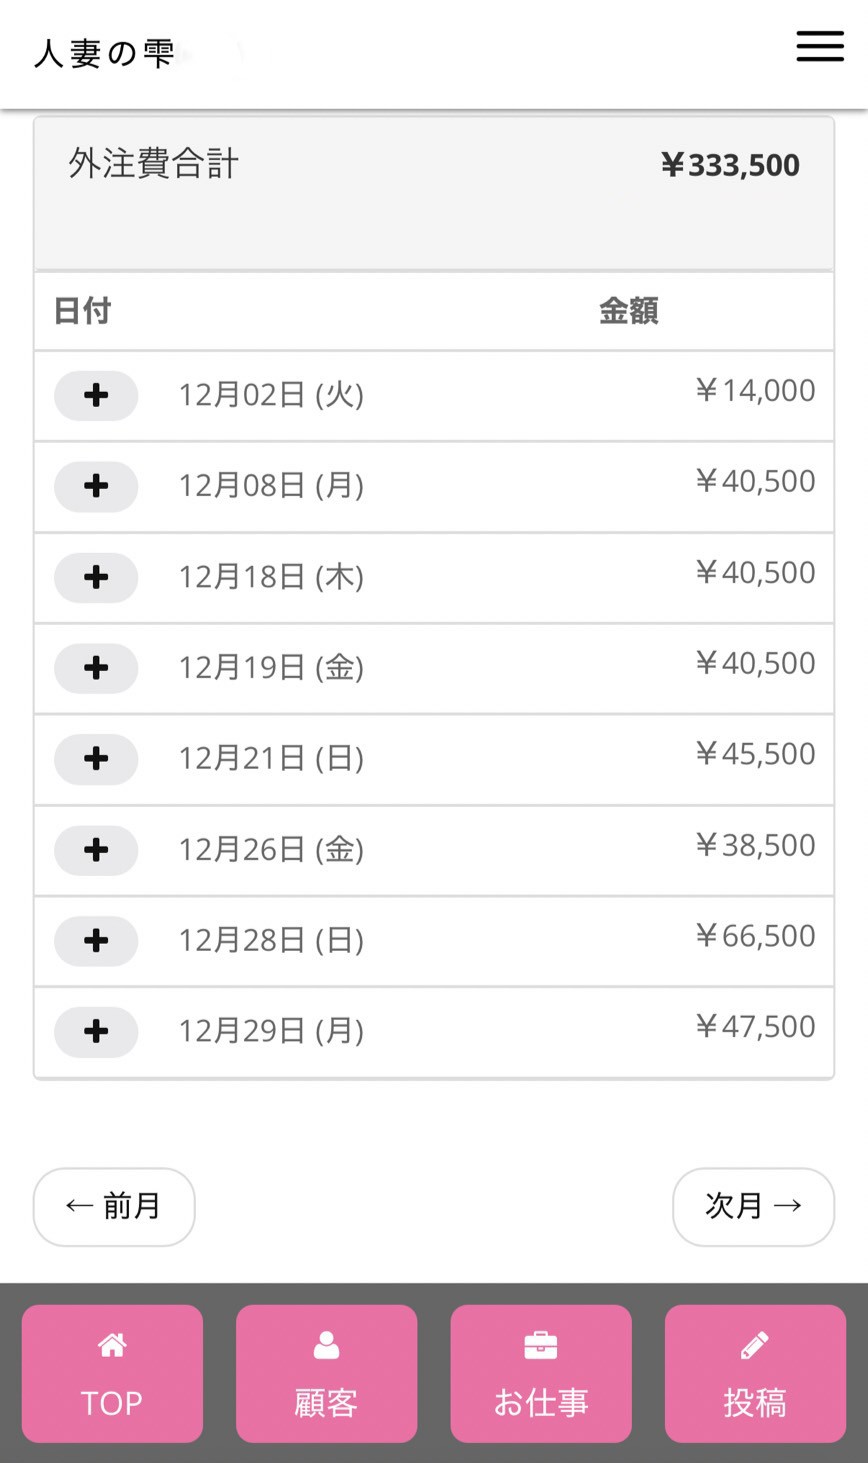Tap the person icon for 顧客
Screen dimensions: 868x1463
click(x=326, y=1346)
